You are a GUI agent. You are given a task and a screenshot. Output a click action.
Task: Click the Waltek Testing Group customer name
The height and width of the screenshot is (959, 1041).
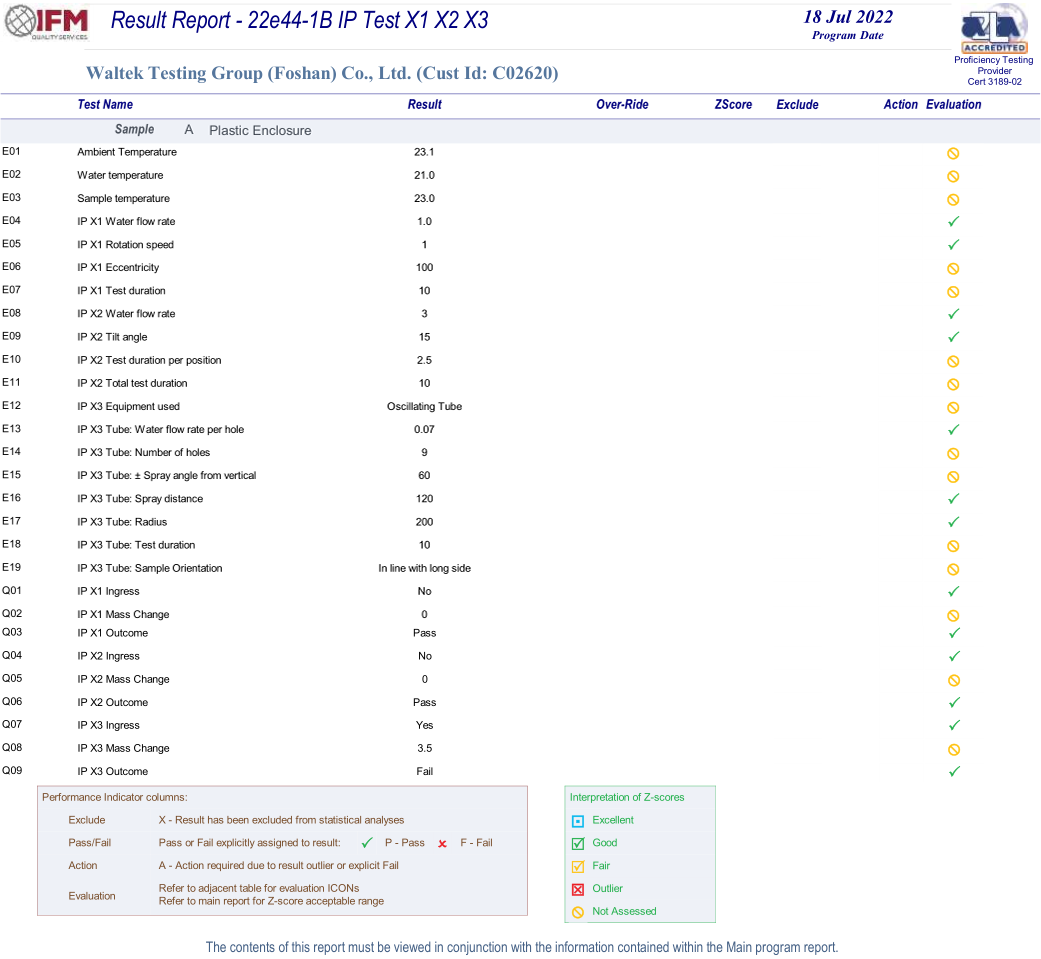click(322, 73)
